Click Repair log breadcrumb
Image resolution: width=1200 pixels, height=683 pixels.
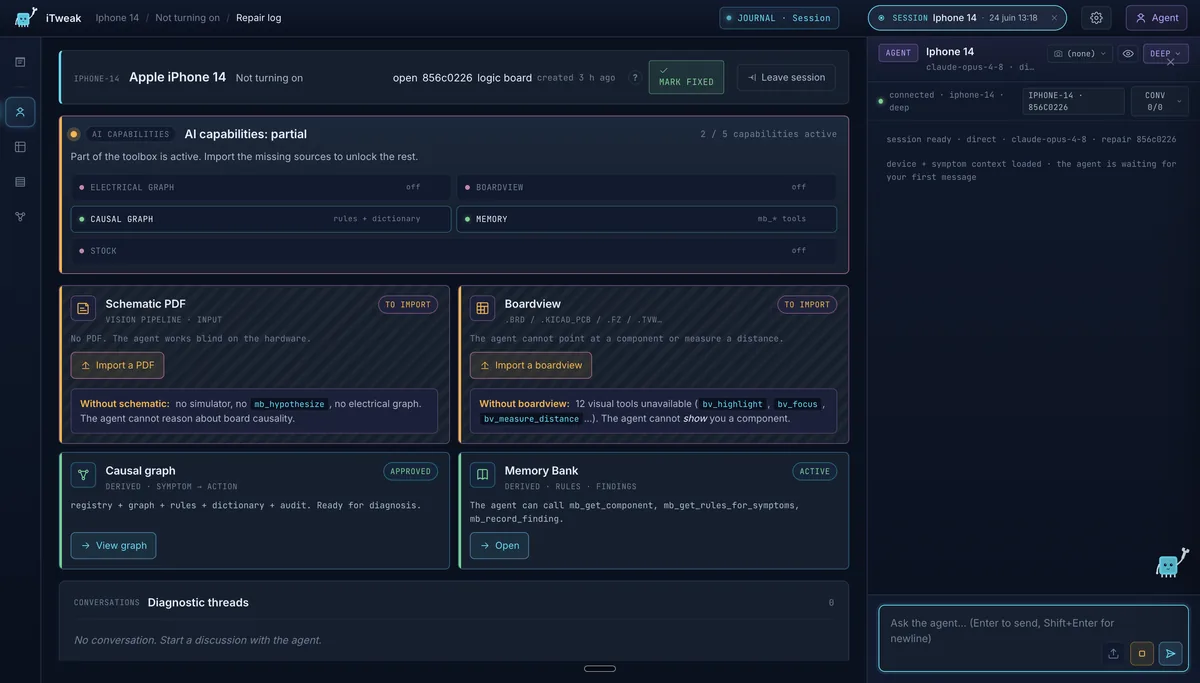pos(258,18)
